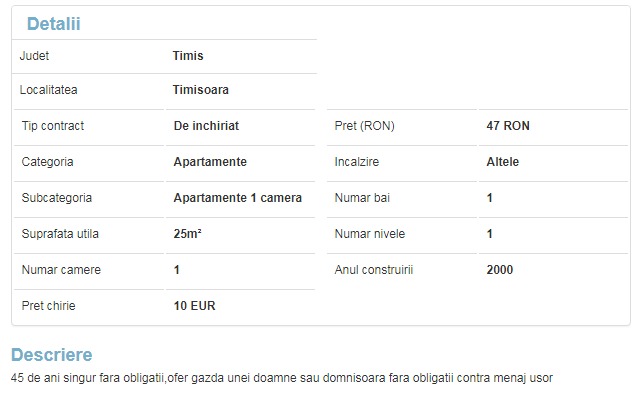The height and width of the screenshot is (397, 638).
Task: Click the 25m² surface area value
Action: (x=187, y=234)
